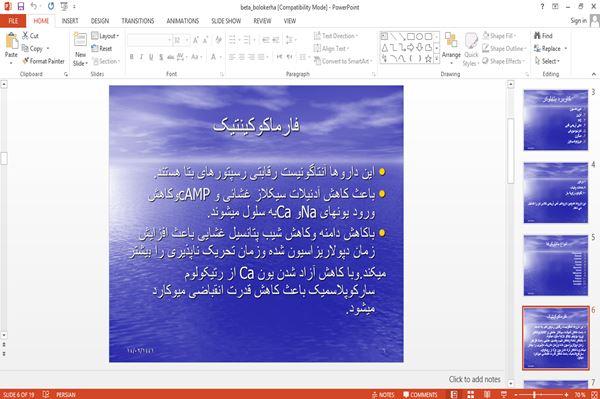
Task: Click Normal view icon in status bar
Action: coord(454,394)
